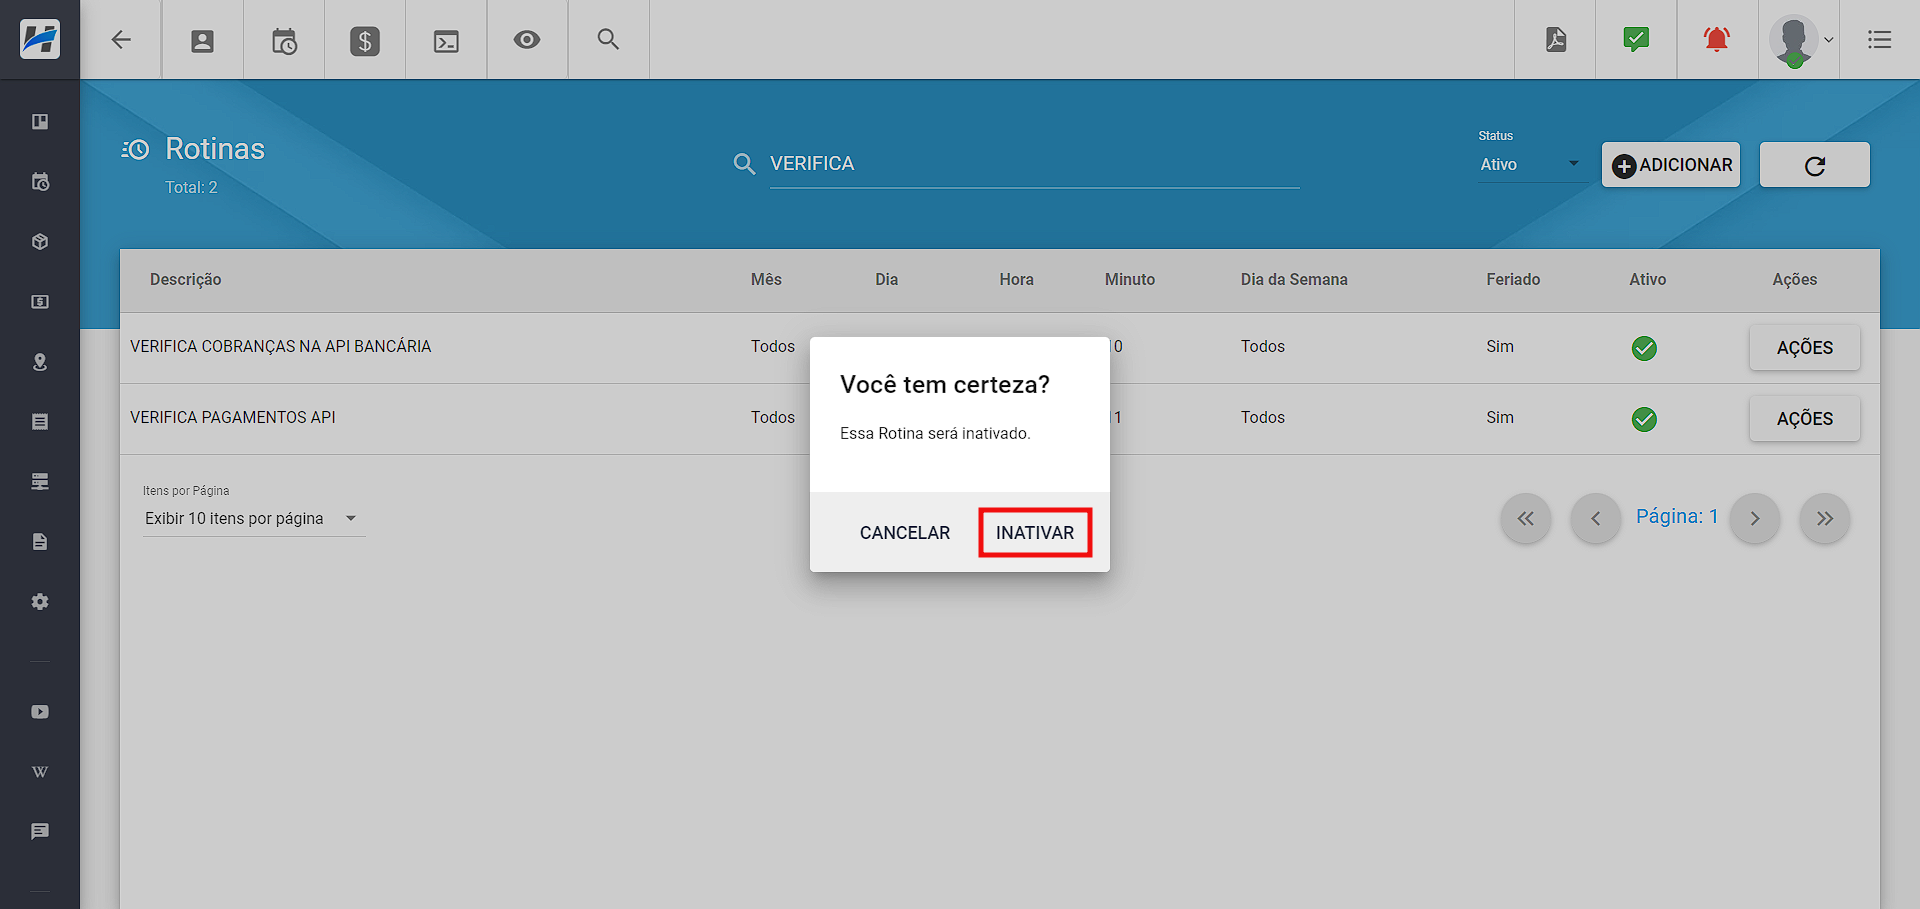Toggle active checkmark for VERIFICA PAGAMENTOS API row

click(1644, 419)
